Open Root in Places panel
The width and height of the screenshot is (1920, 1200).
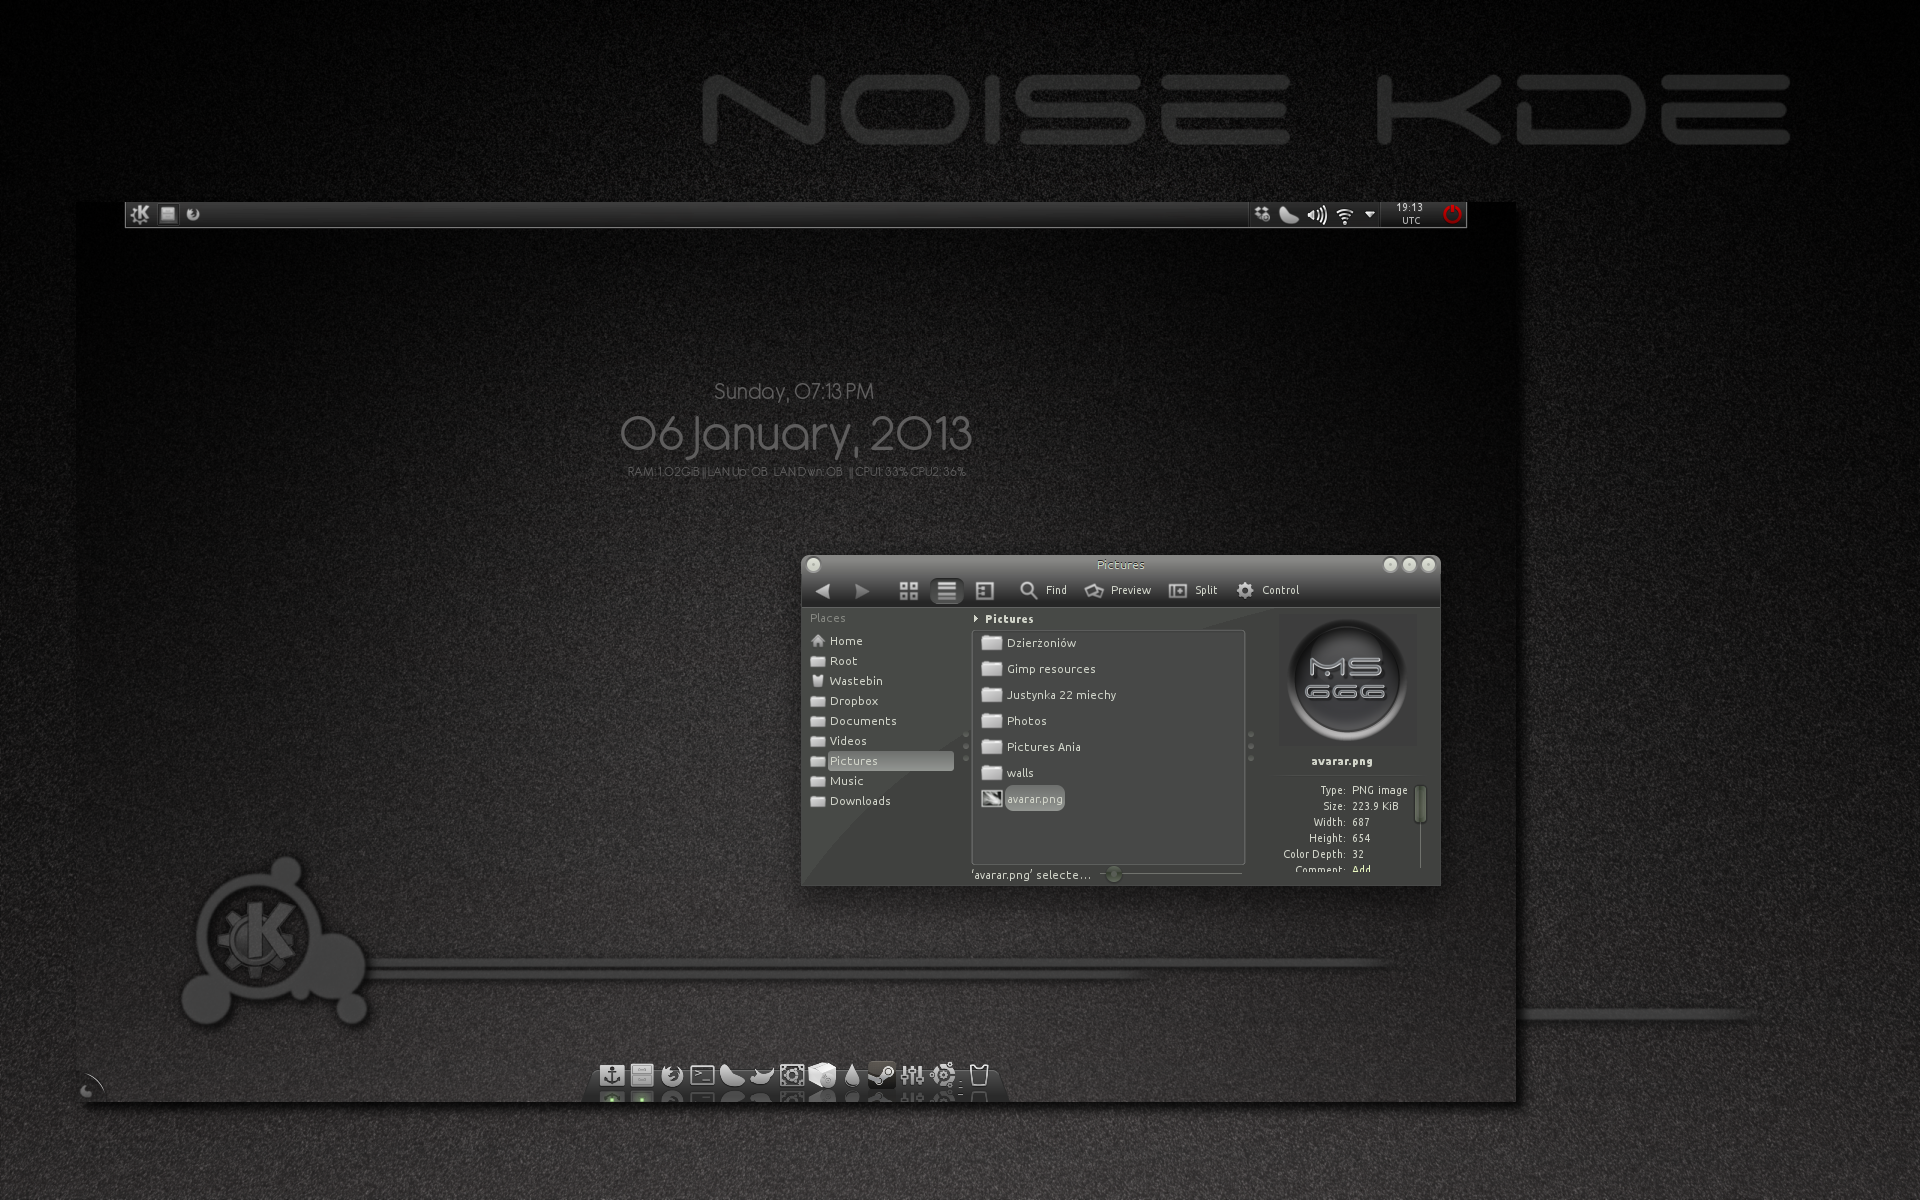click(882, 661)
